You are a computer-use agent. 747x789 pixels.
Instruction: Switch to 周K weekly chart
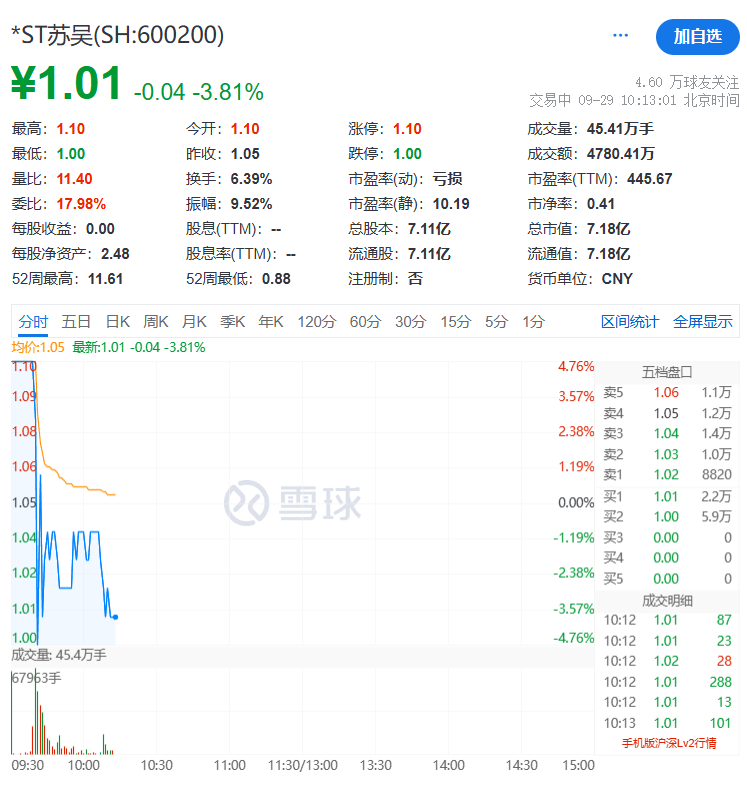pyautogui.click(x=156, y=321)
